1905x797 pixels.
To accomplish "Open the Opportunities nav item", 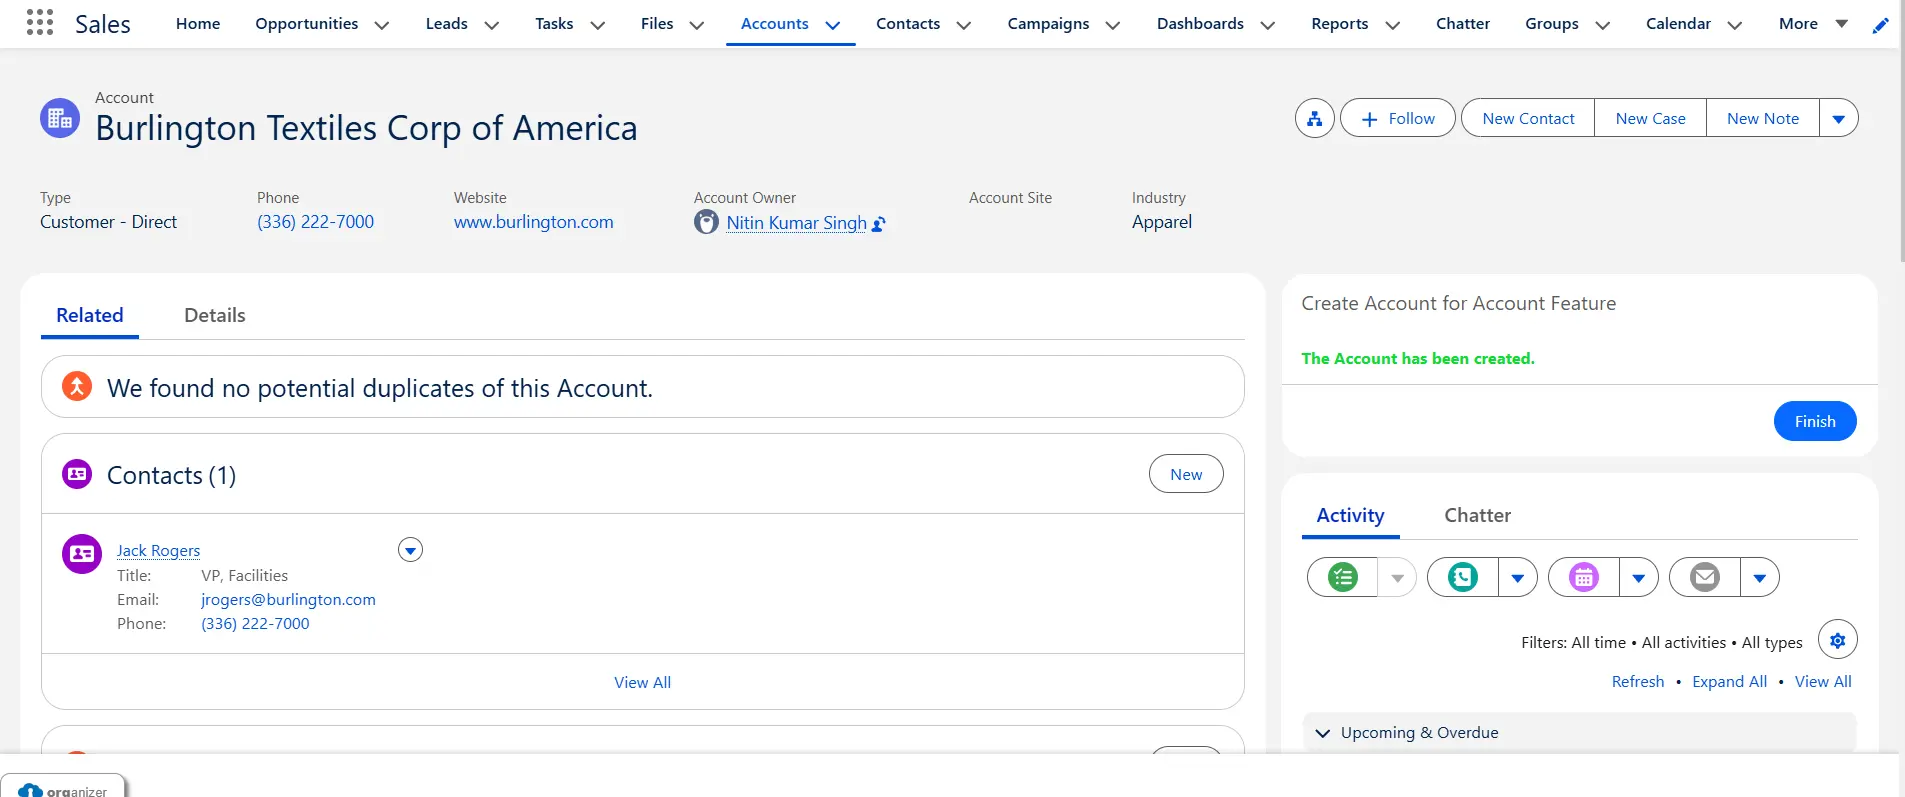I will pos(306,24).
